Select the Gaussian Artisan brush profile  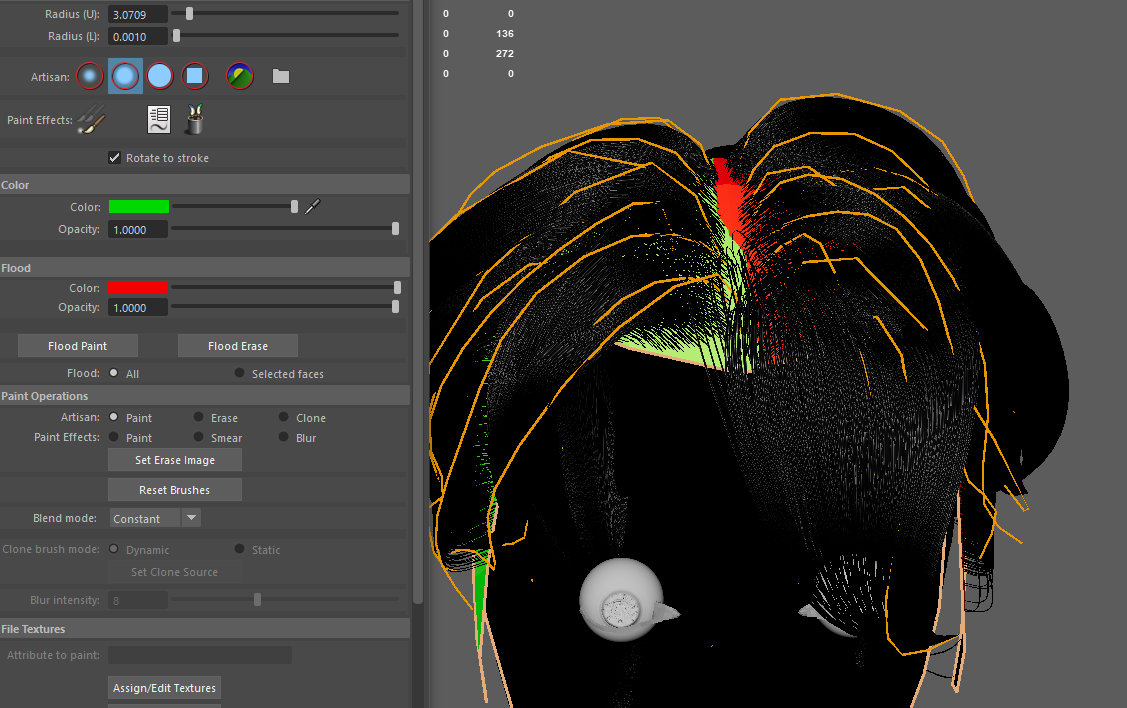[x=90, y=76]
